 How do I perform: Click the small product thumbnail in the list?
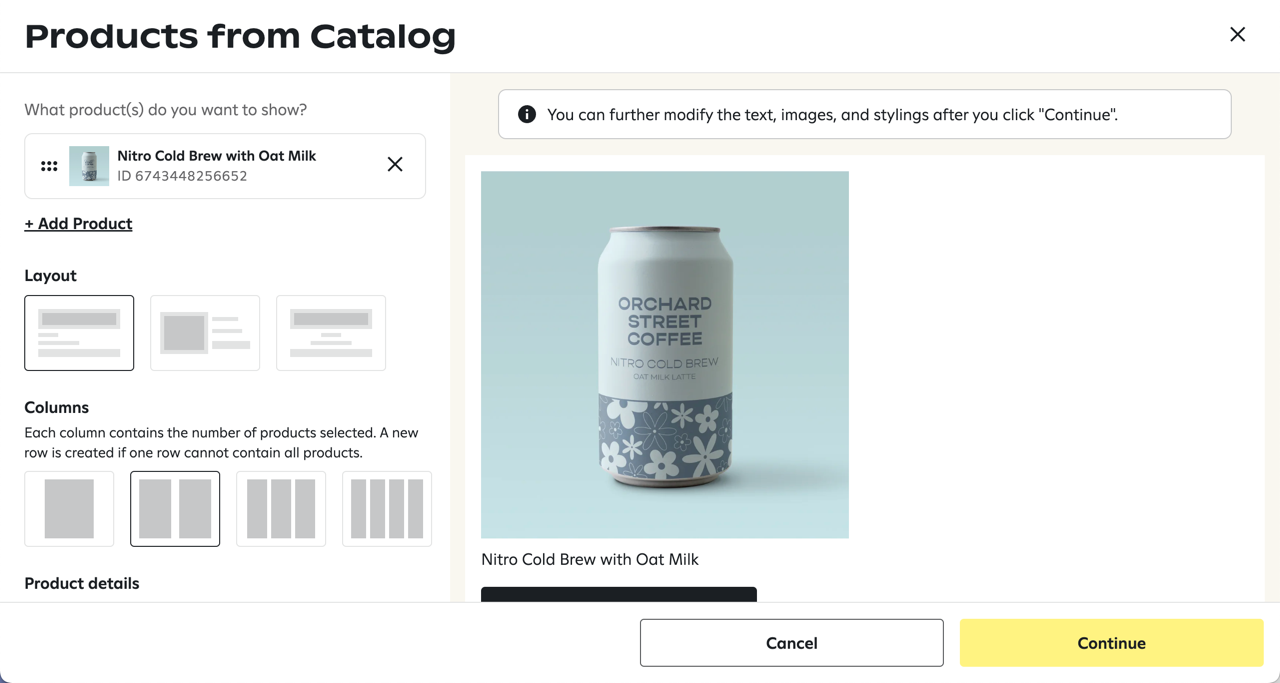click(x=89, y=166)
